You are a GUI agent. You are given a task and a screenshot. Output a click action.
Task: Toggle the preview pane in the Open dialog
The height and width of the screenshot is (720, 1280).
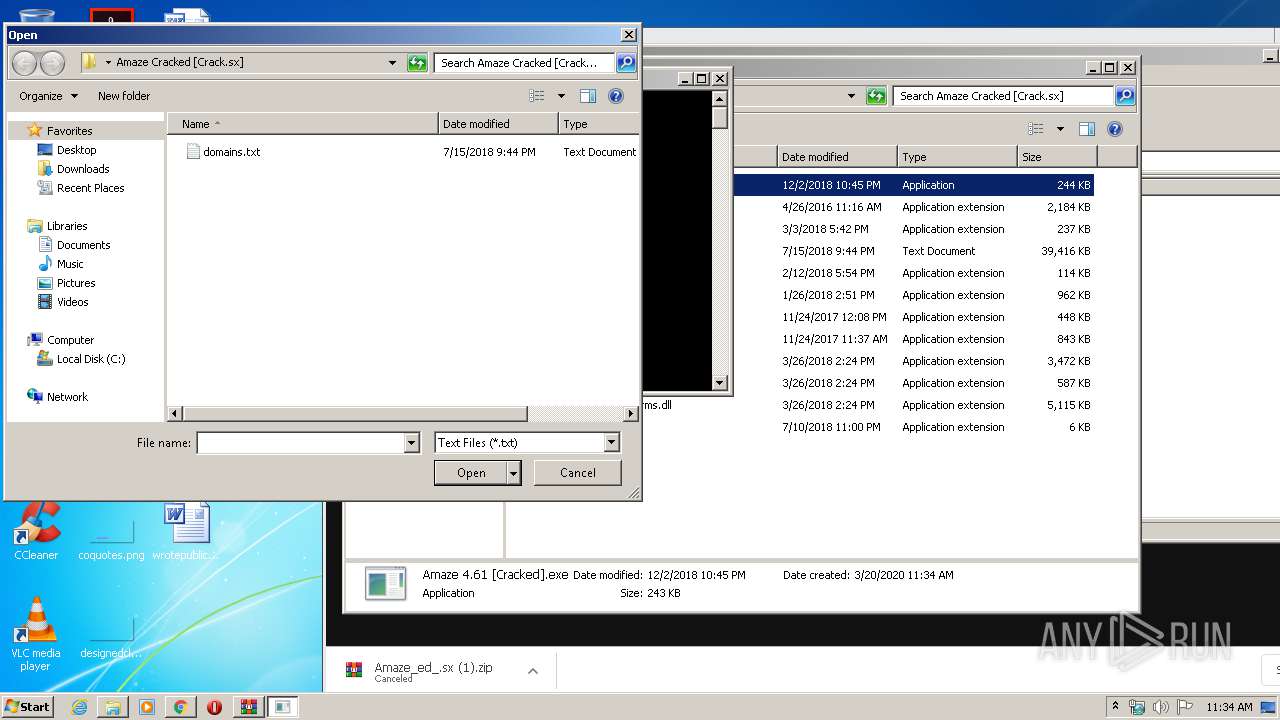[x=588, y=96]
